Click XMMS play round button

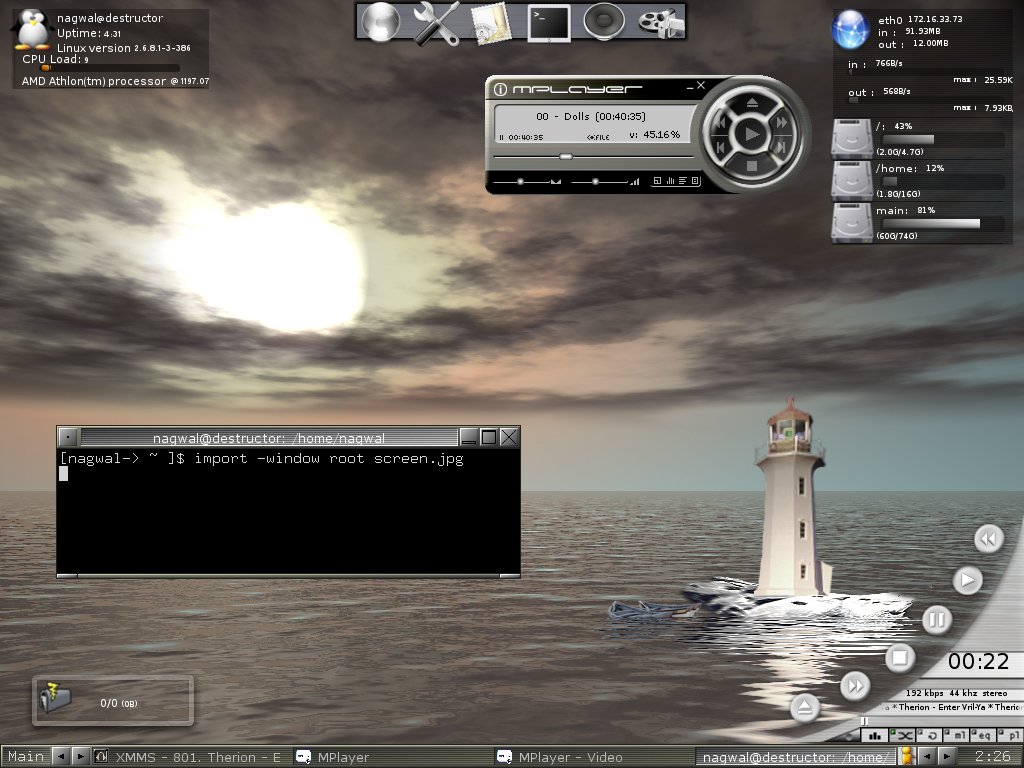[x=967, y=580]
